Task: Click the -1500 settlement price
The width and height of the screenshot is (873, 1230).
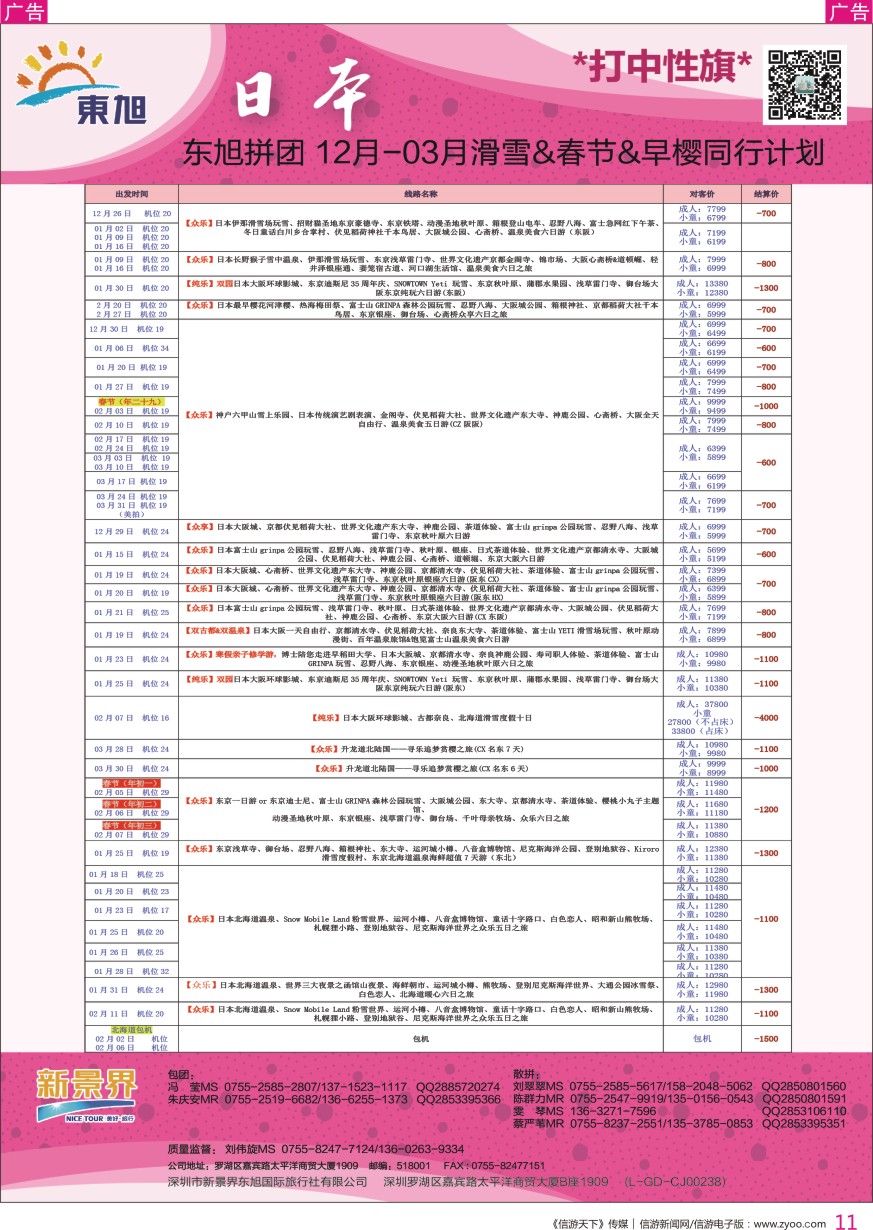Action: point(765,1039)
